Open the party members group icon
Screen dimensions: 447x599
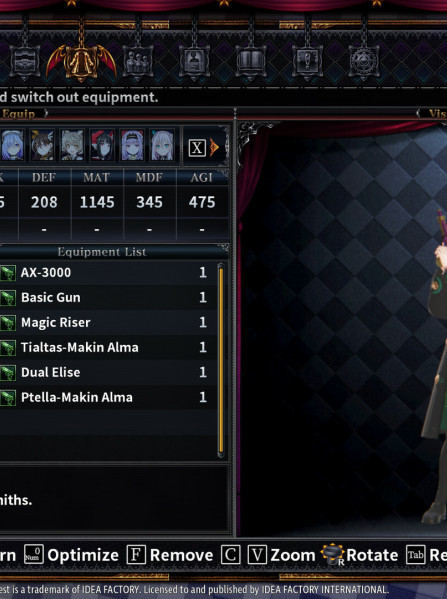pyautogui.click(x=138, y=62)
